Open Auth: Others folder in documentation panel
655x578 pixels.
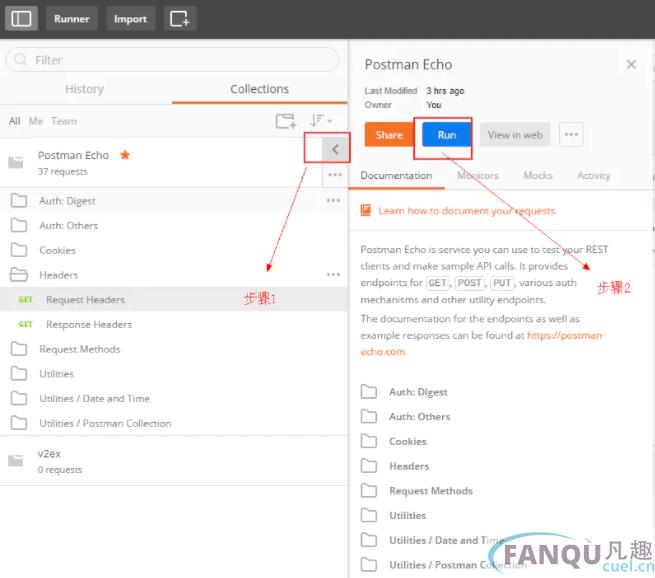[420, 417]
